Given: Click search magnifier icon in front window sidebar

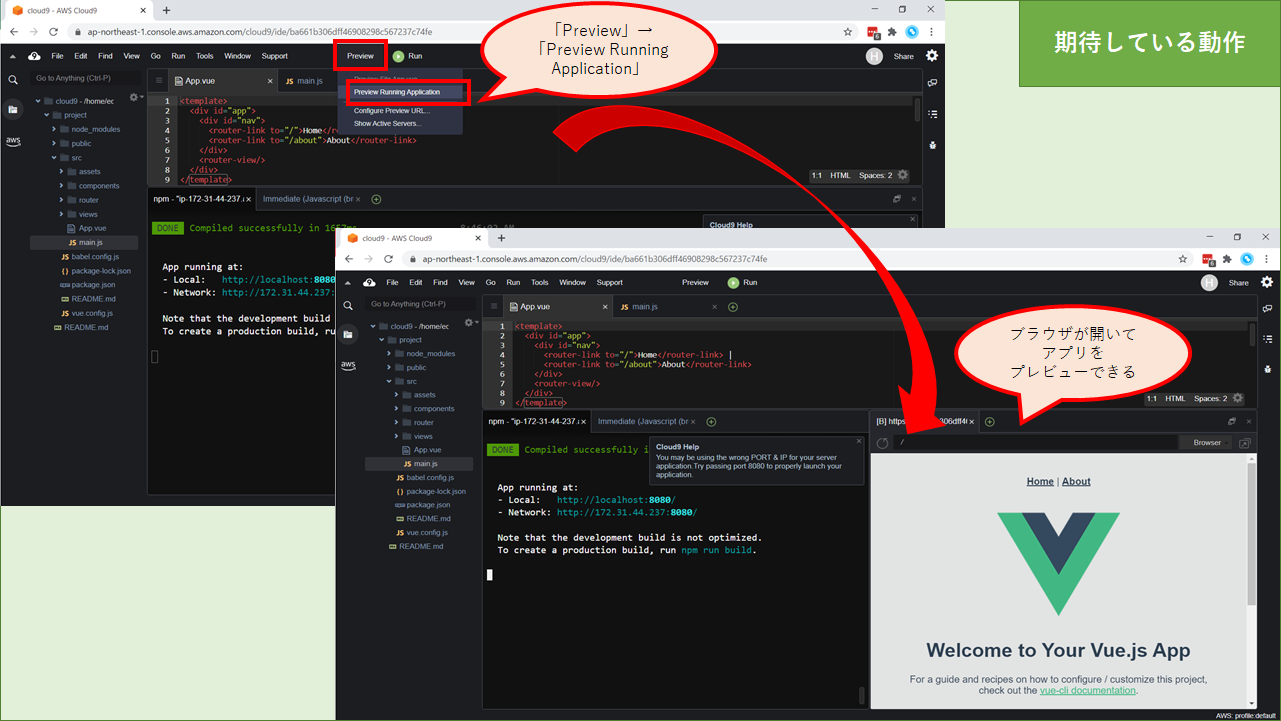Looking at the screenshot, I should pyautogui.click(x=348, y=305).
